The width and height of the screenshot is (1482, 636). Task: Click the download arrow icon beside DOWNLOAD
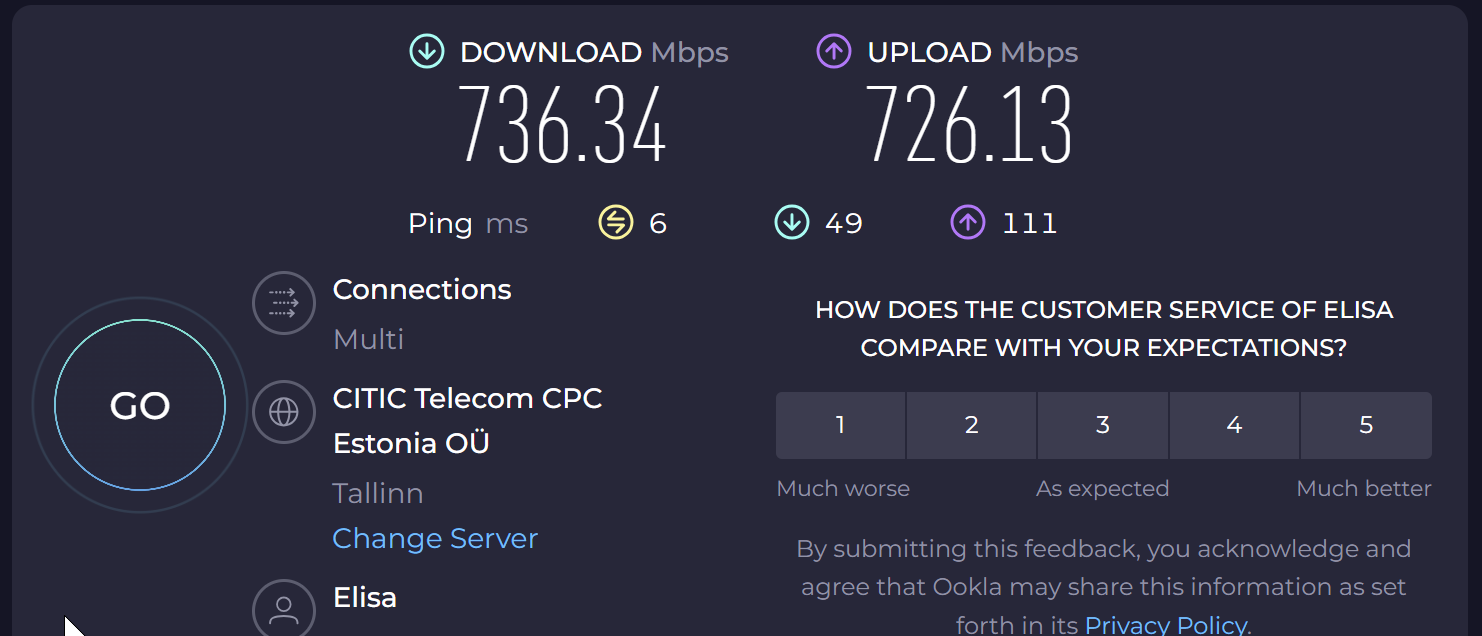click(427, 52)
